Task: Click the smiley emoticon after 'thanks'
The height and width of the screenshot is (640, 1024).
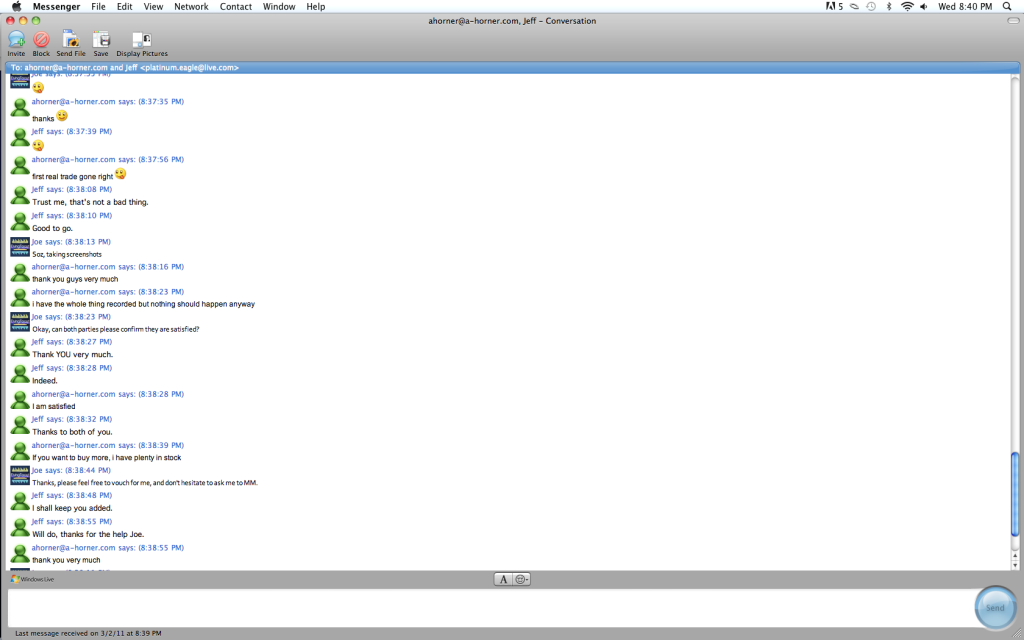Action: [x=62, y=116]
